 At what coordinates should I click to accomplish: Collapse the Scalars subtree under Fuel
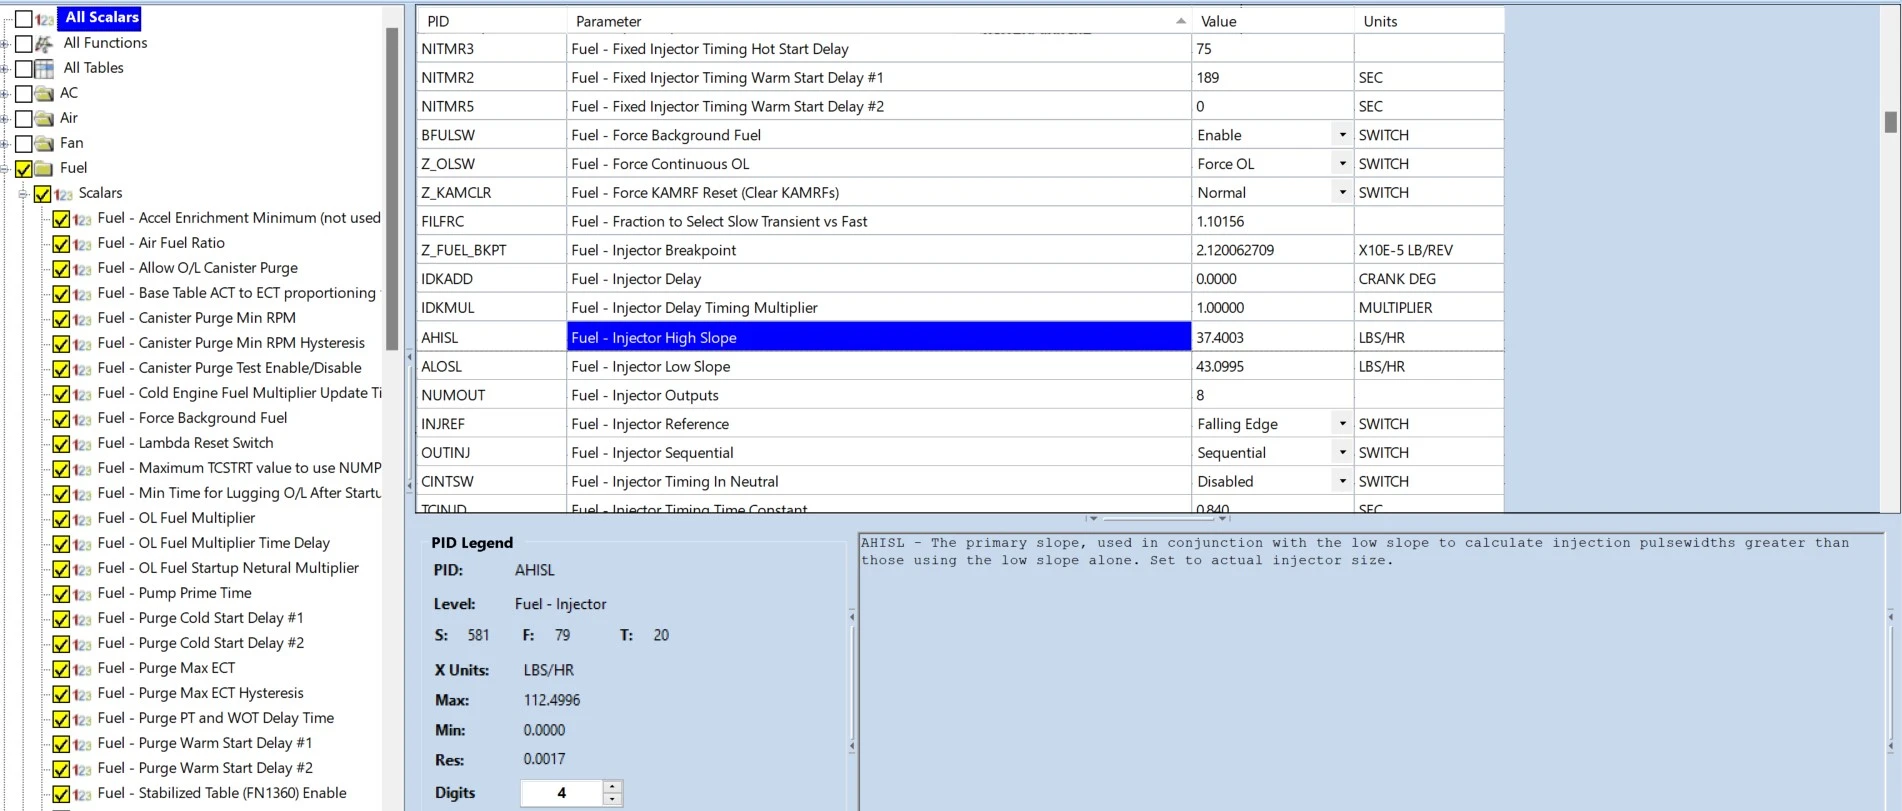coord(23,194)
